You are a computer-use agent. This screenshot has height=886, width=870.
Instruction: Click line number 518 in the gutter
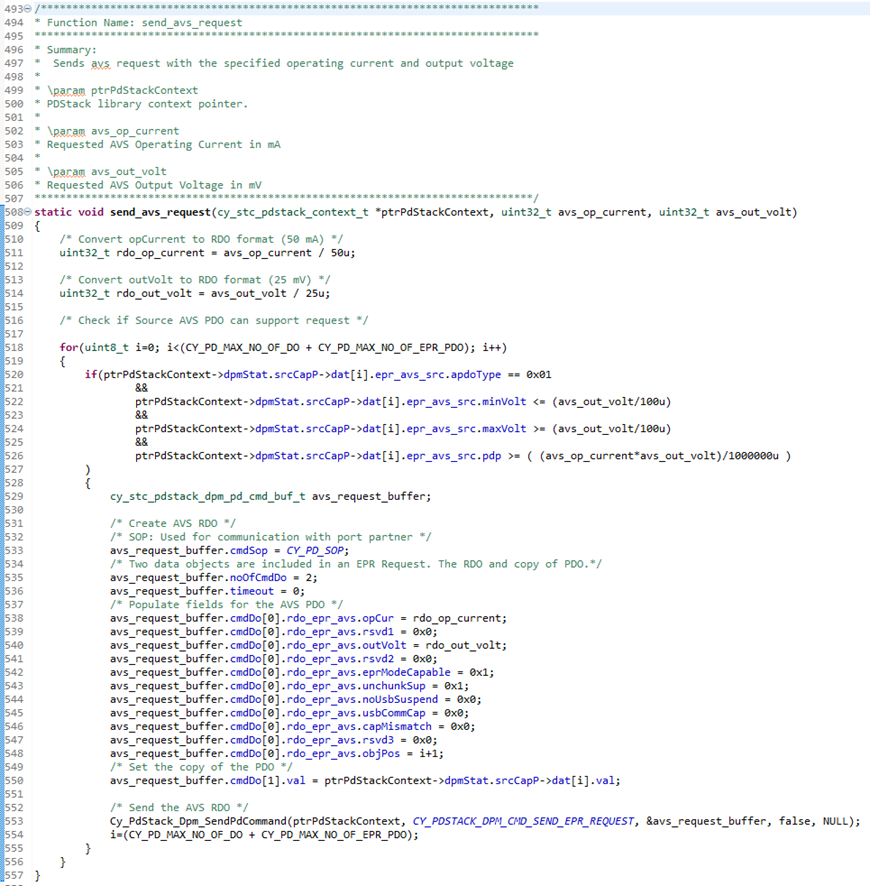tap(13, 348)
